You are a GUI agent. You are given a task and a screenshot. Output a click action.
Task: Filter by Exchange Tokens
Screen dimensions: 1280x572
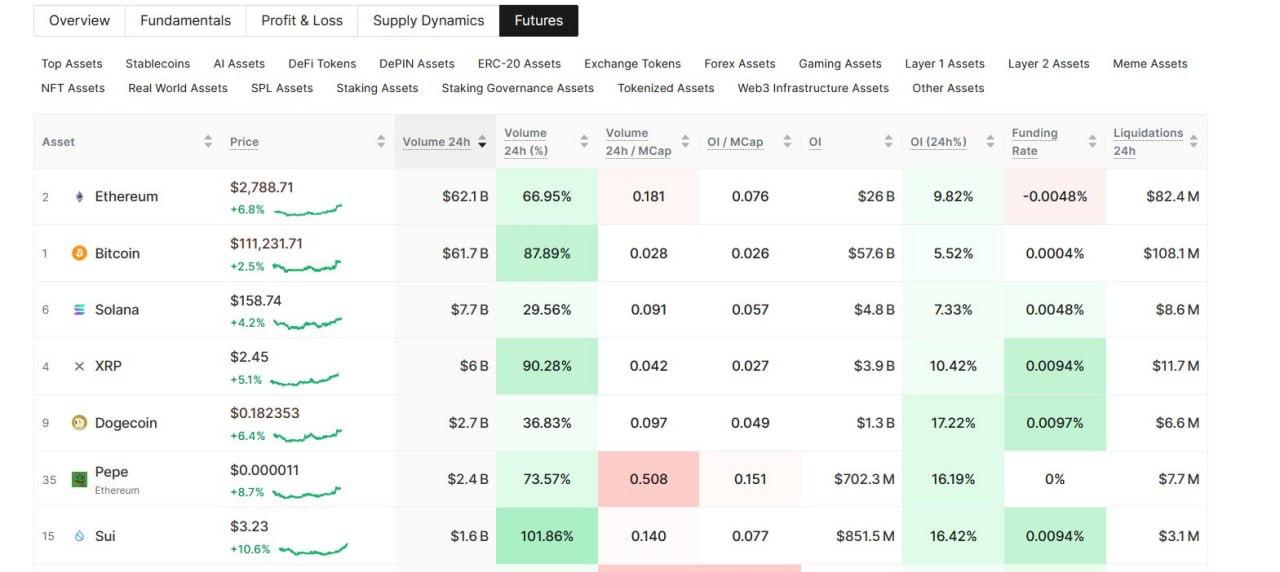click(x=632, y=64)
